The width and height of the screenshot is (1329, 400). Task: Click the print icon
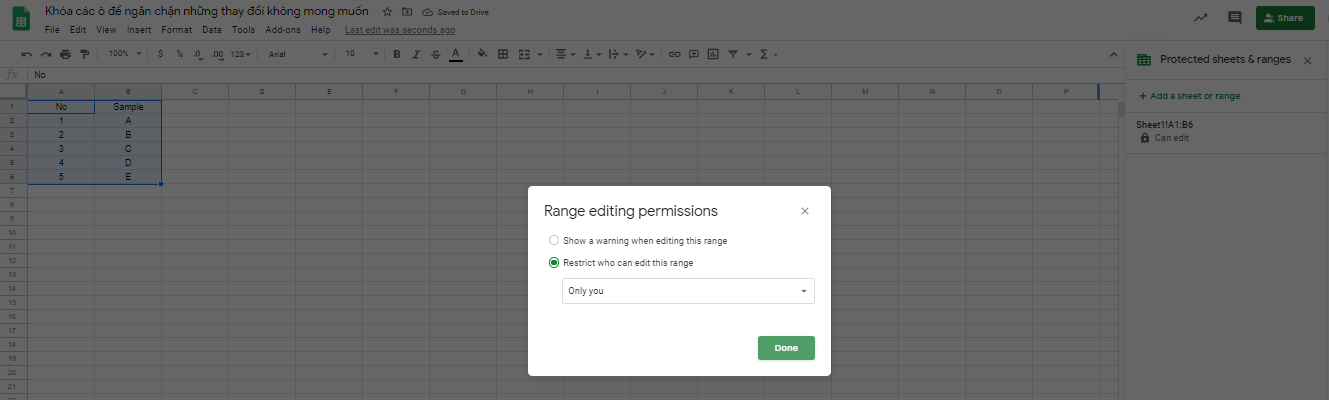tap(65, 54)
